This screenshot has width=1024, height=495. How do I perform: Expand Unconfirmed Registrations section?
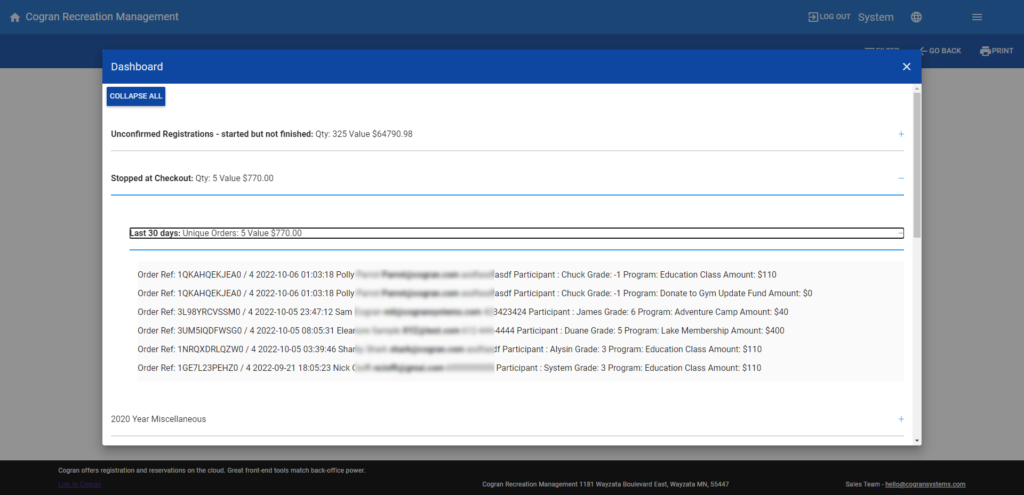click(x=900, y=134)
